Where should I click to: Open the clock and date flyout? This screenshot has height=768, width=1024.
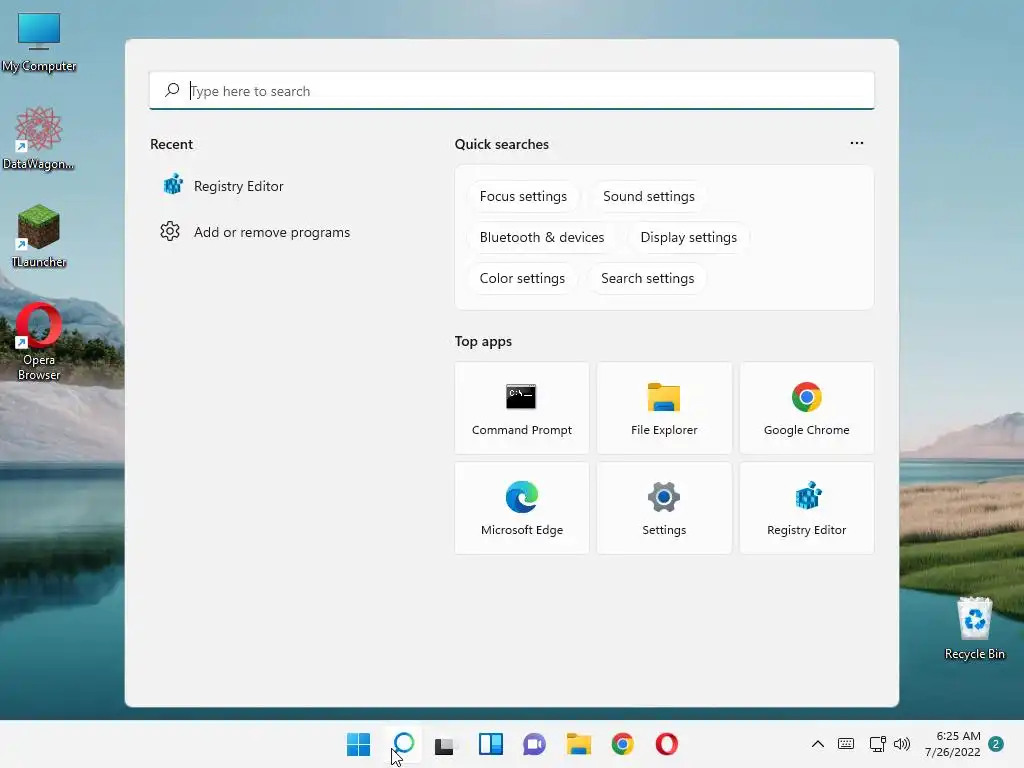[x=952, y=744]
